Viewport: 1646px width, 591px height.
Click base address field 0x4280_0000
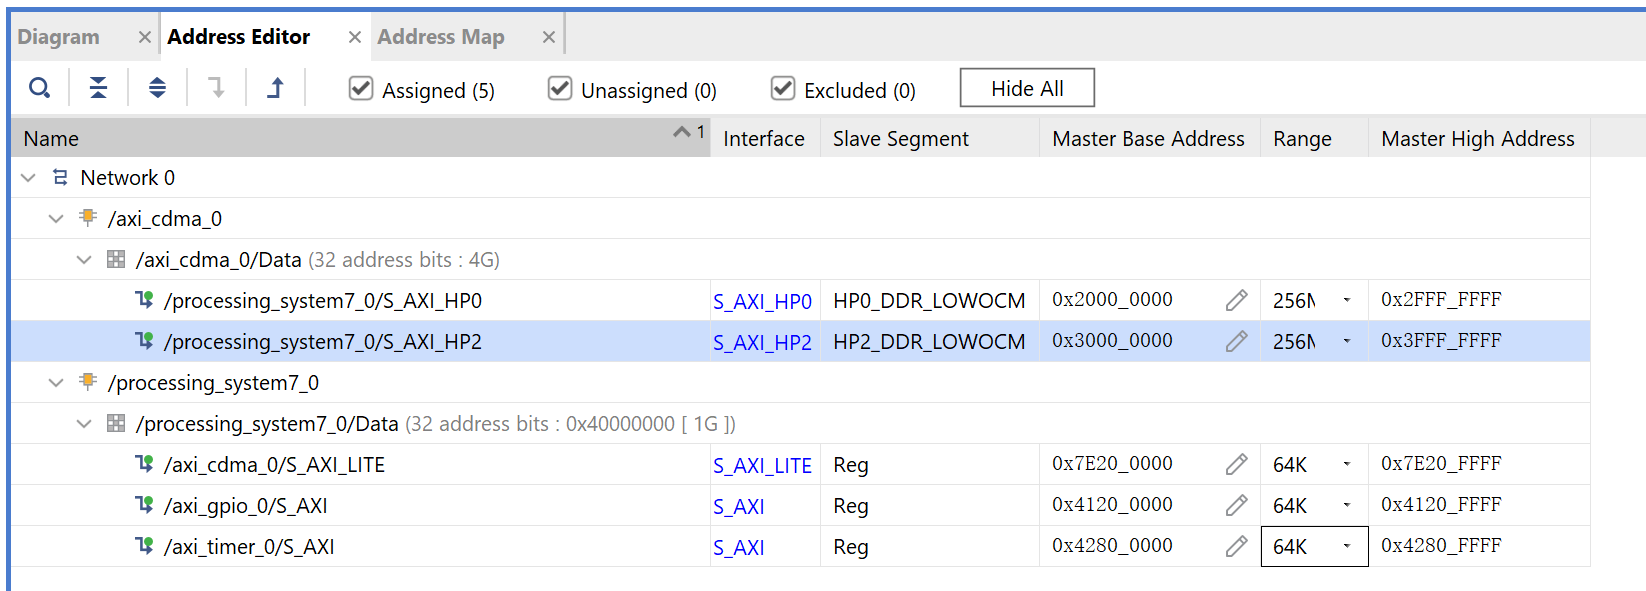coord(1112,546)
